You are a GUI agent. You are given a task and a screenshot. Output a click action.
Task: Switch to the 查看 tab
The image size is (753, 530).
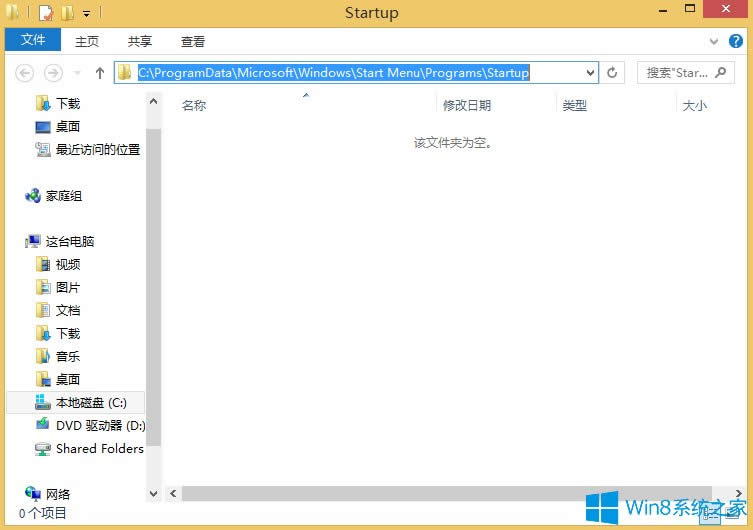coord(193,41)
